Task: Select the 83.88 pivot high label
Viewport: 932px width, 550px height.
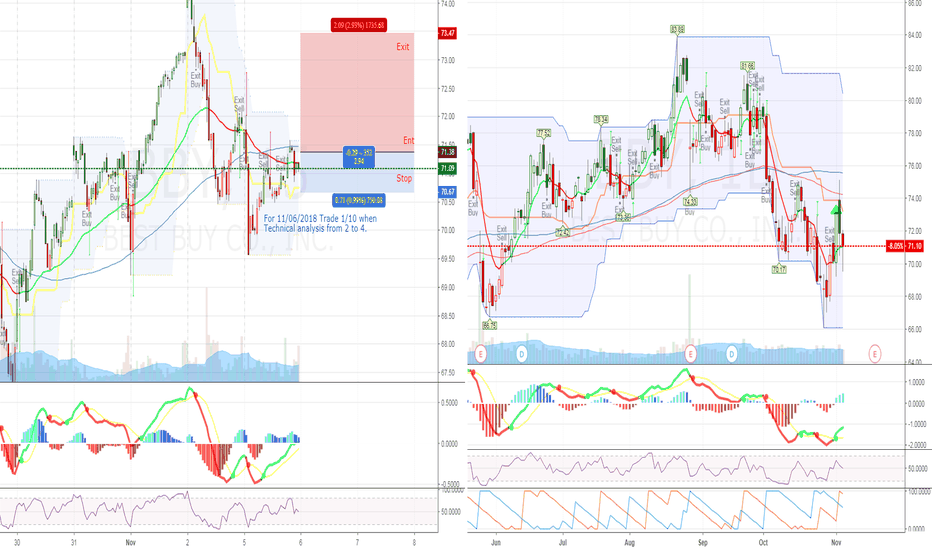Action: [677, 29]
